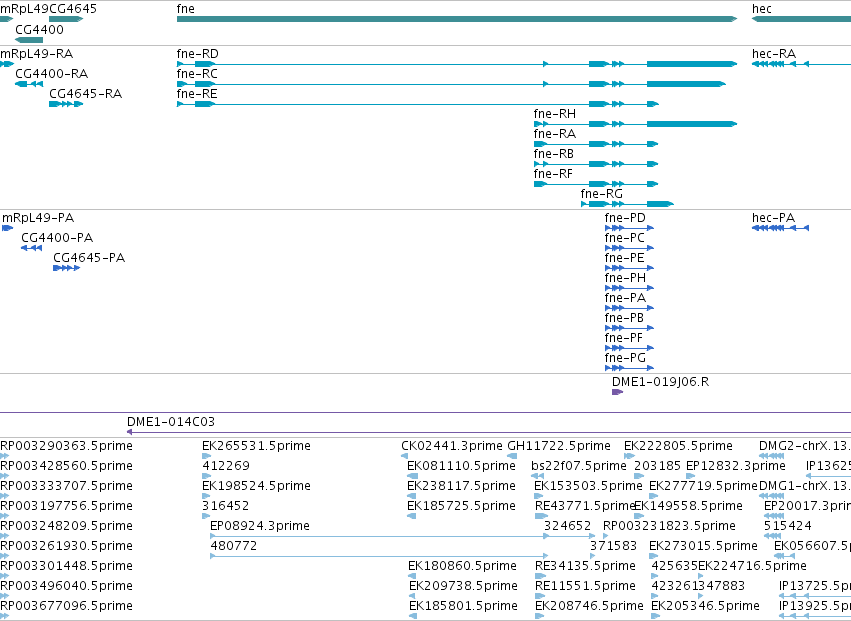Select the DME1-014C03 feature label
The width and height of the screenshot is (851, 621).
pos(171,422)
